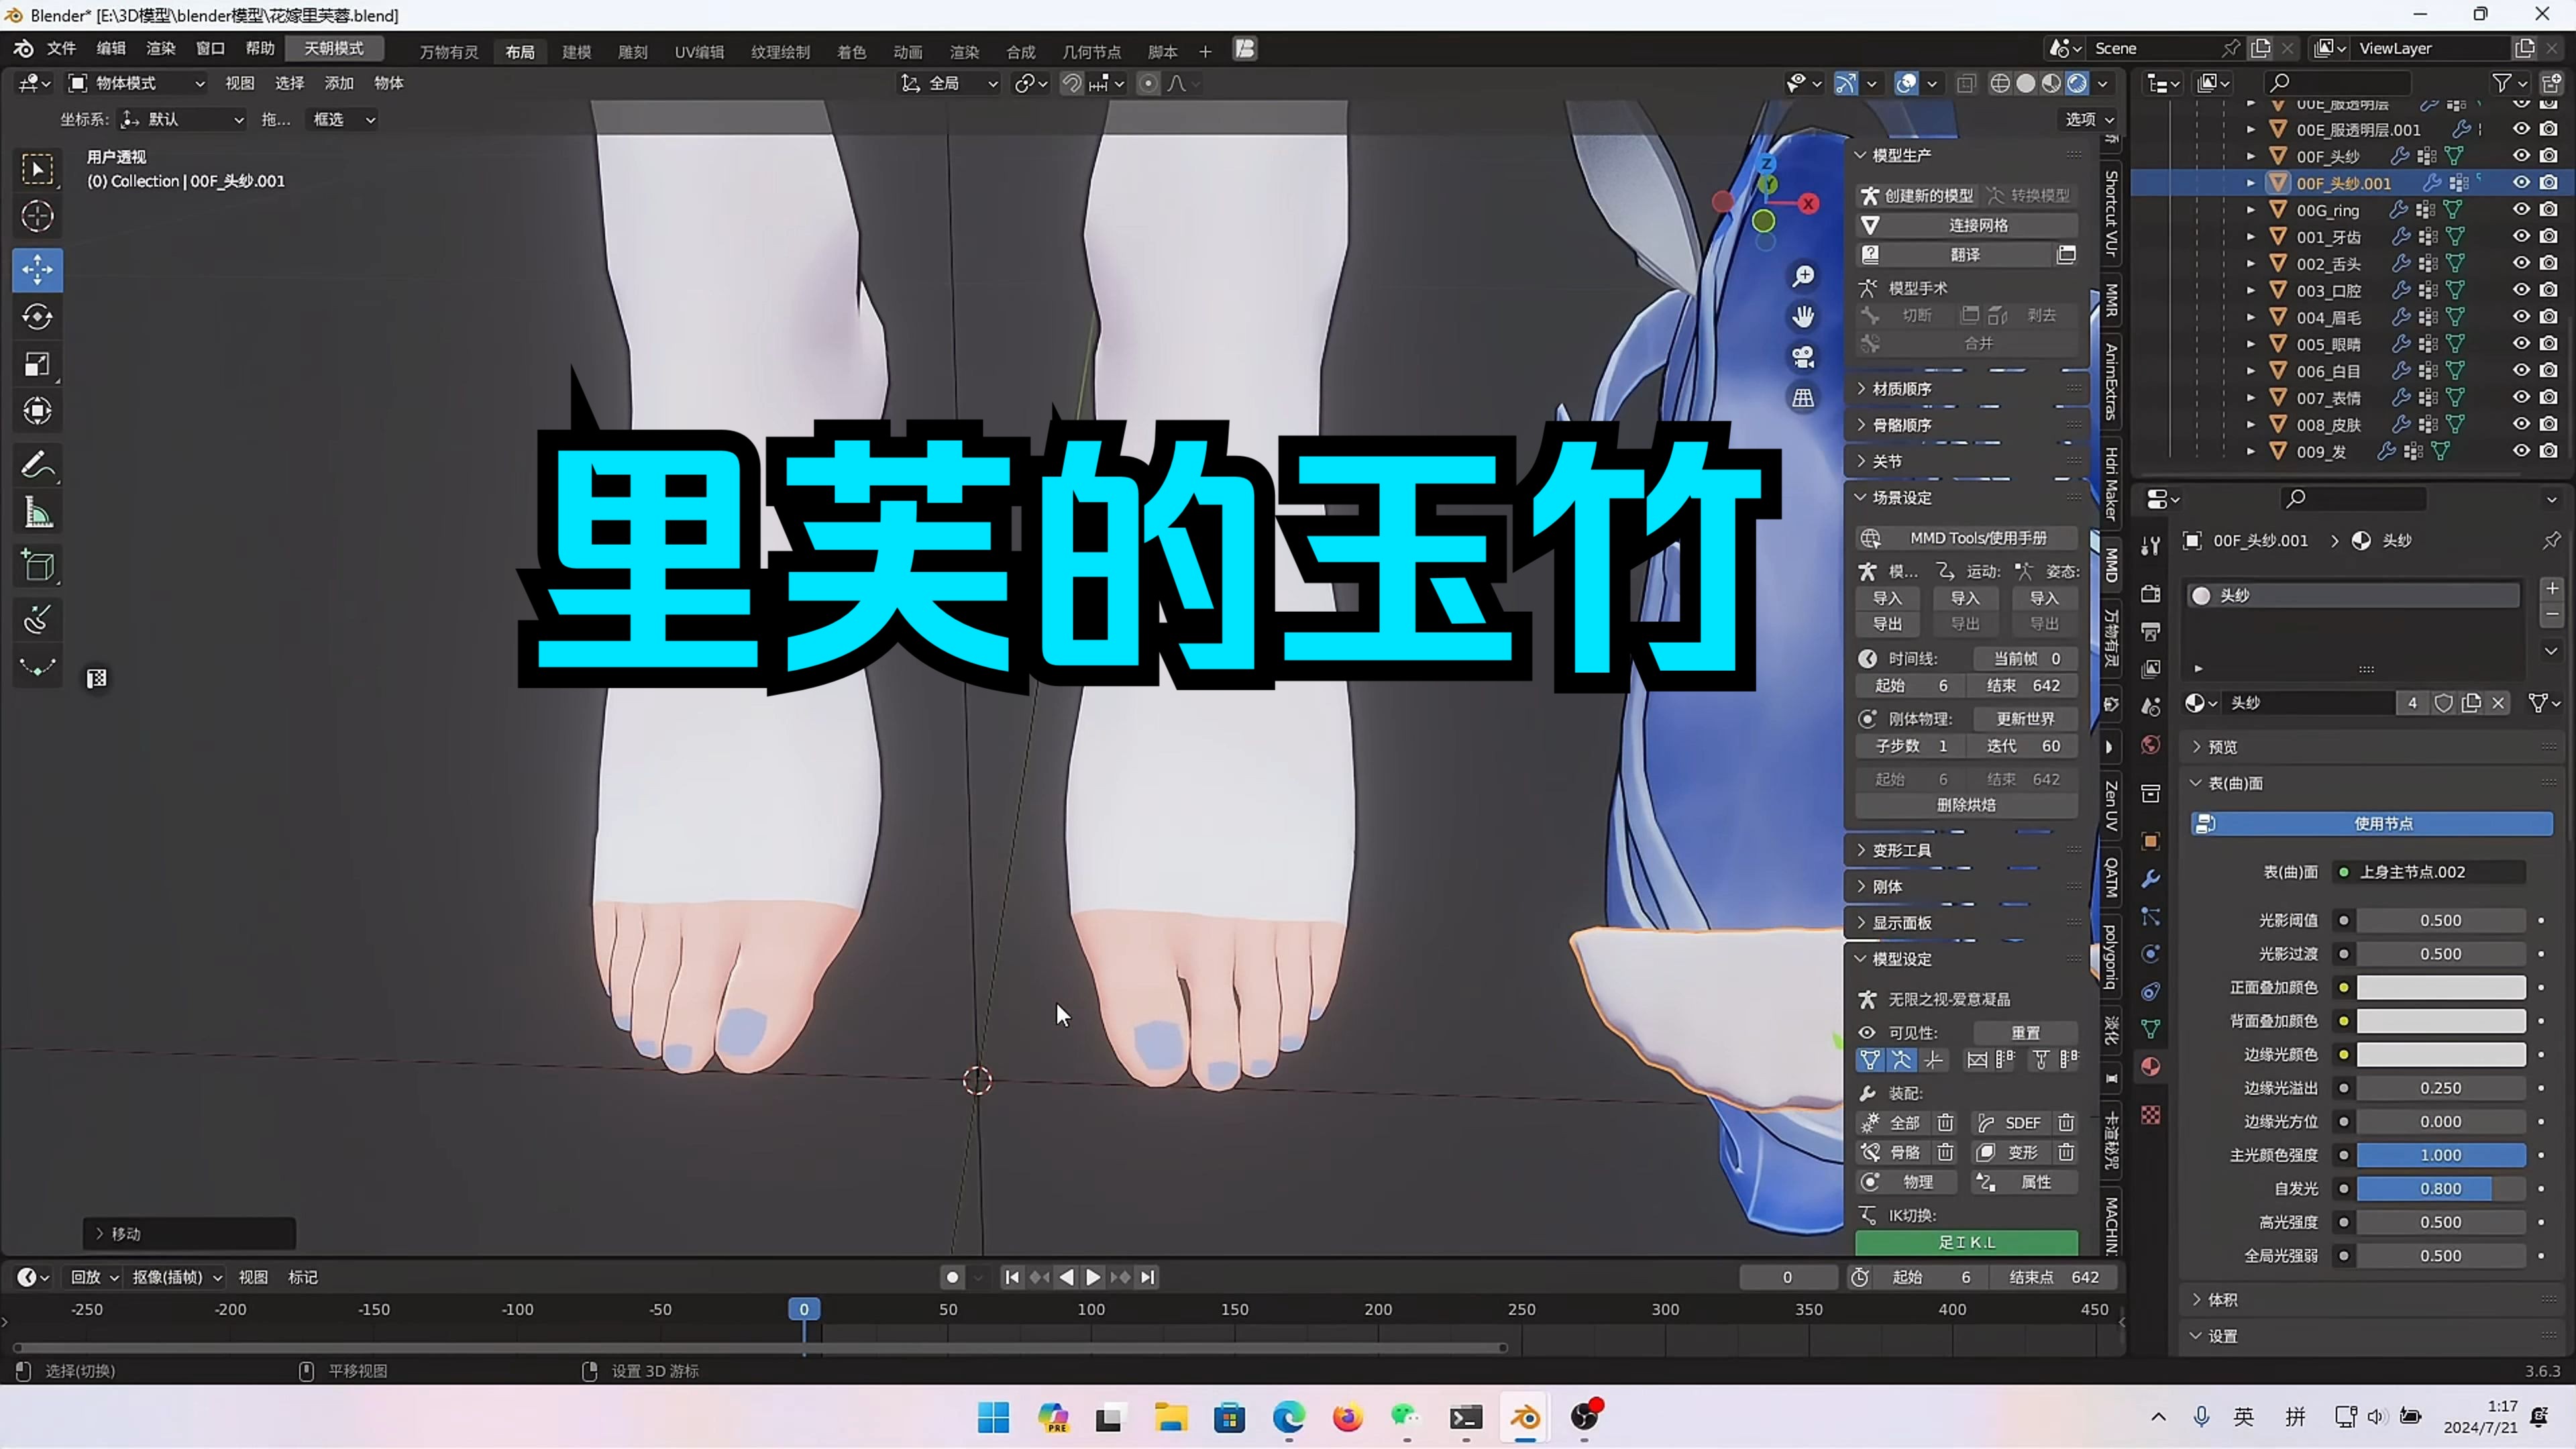Click the 主光颜色强度 1.000 slider

coord(2441,1155)
